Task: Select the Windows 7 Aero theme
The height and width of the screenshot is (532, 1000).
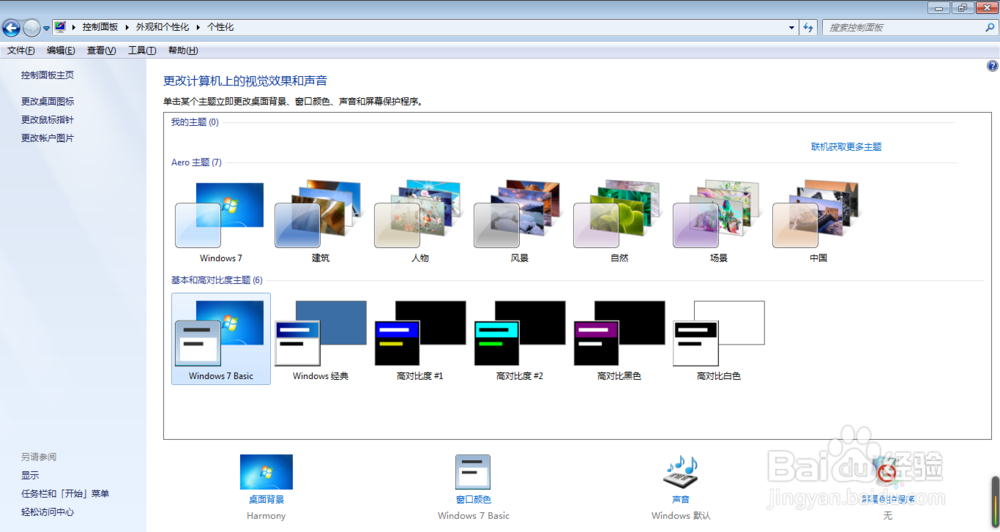Action: click(220, 221)
